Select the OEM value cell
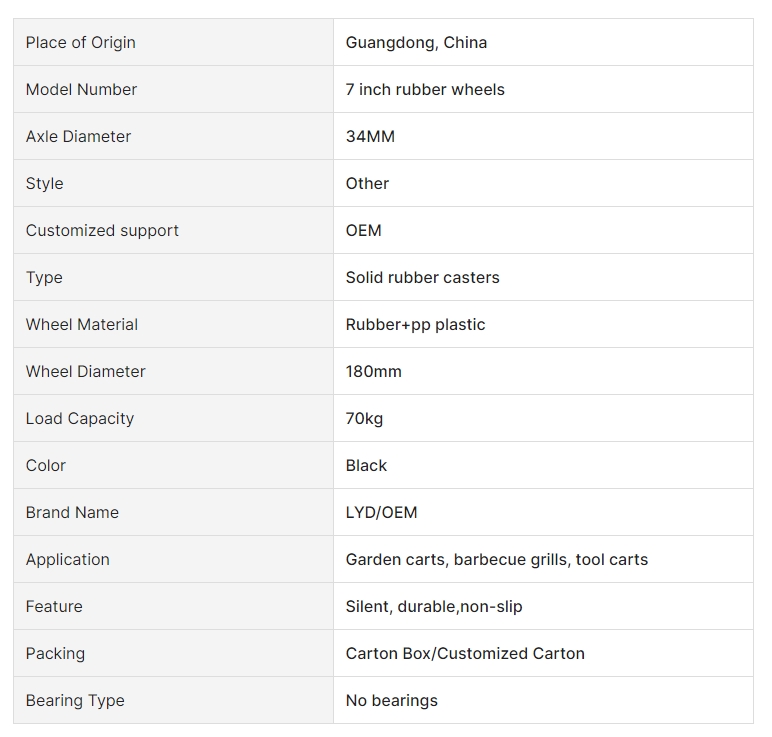The width and height of the screenshot is (772, 737). tap(543, 230)
